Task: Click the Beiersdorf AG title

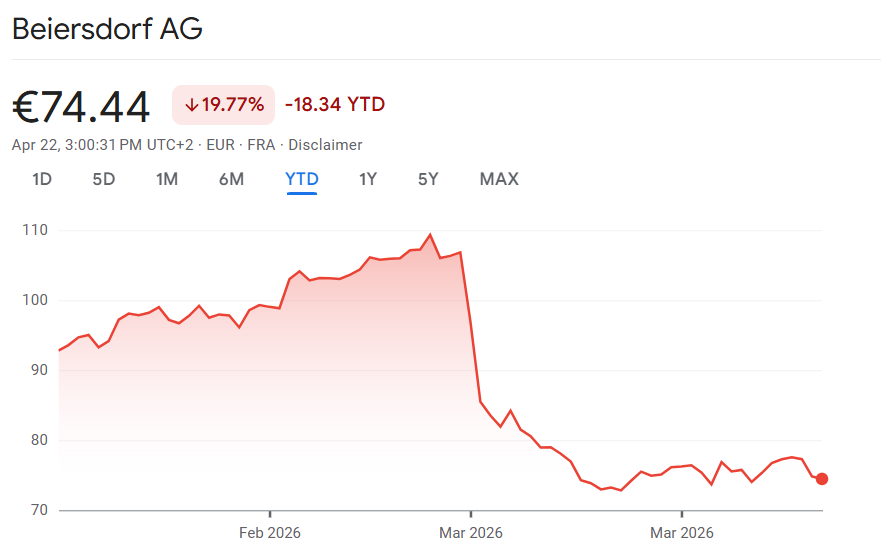Action: pyautogui.click(x=107, y=29)
